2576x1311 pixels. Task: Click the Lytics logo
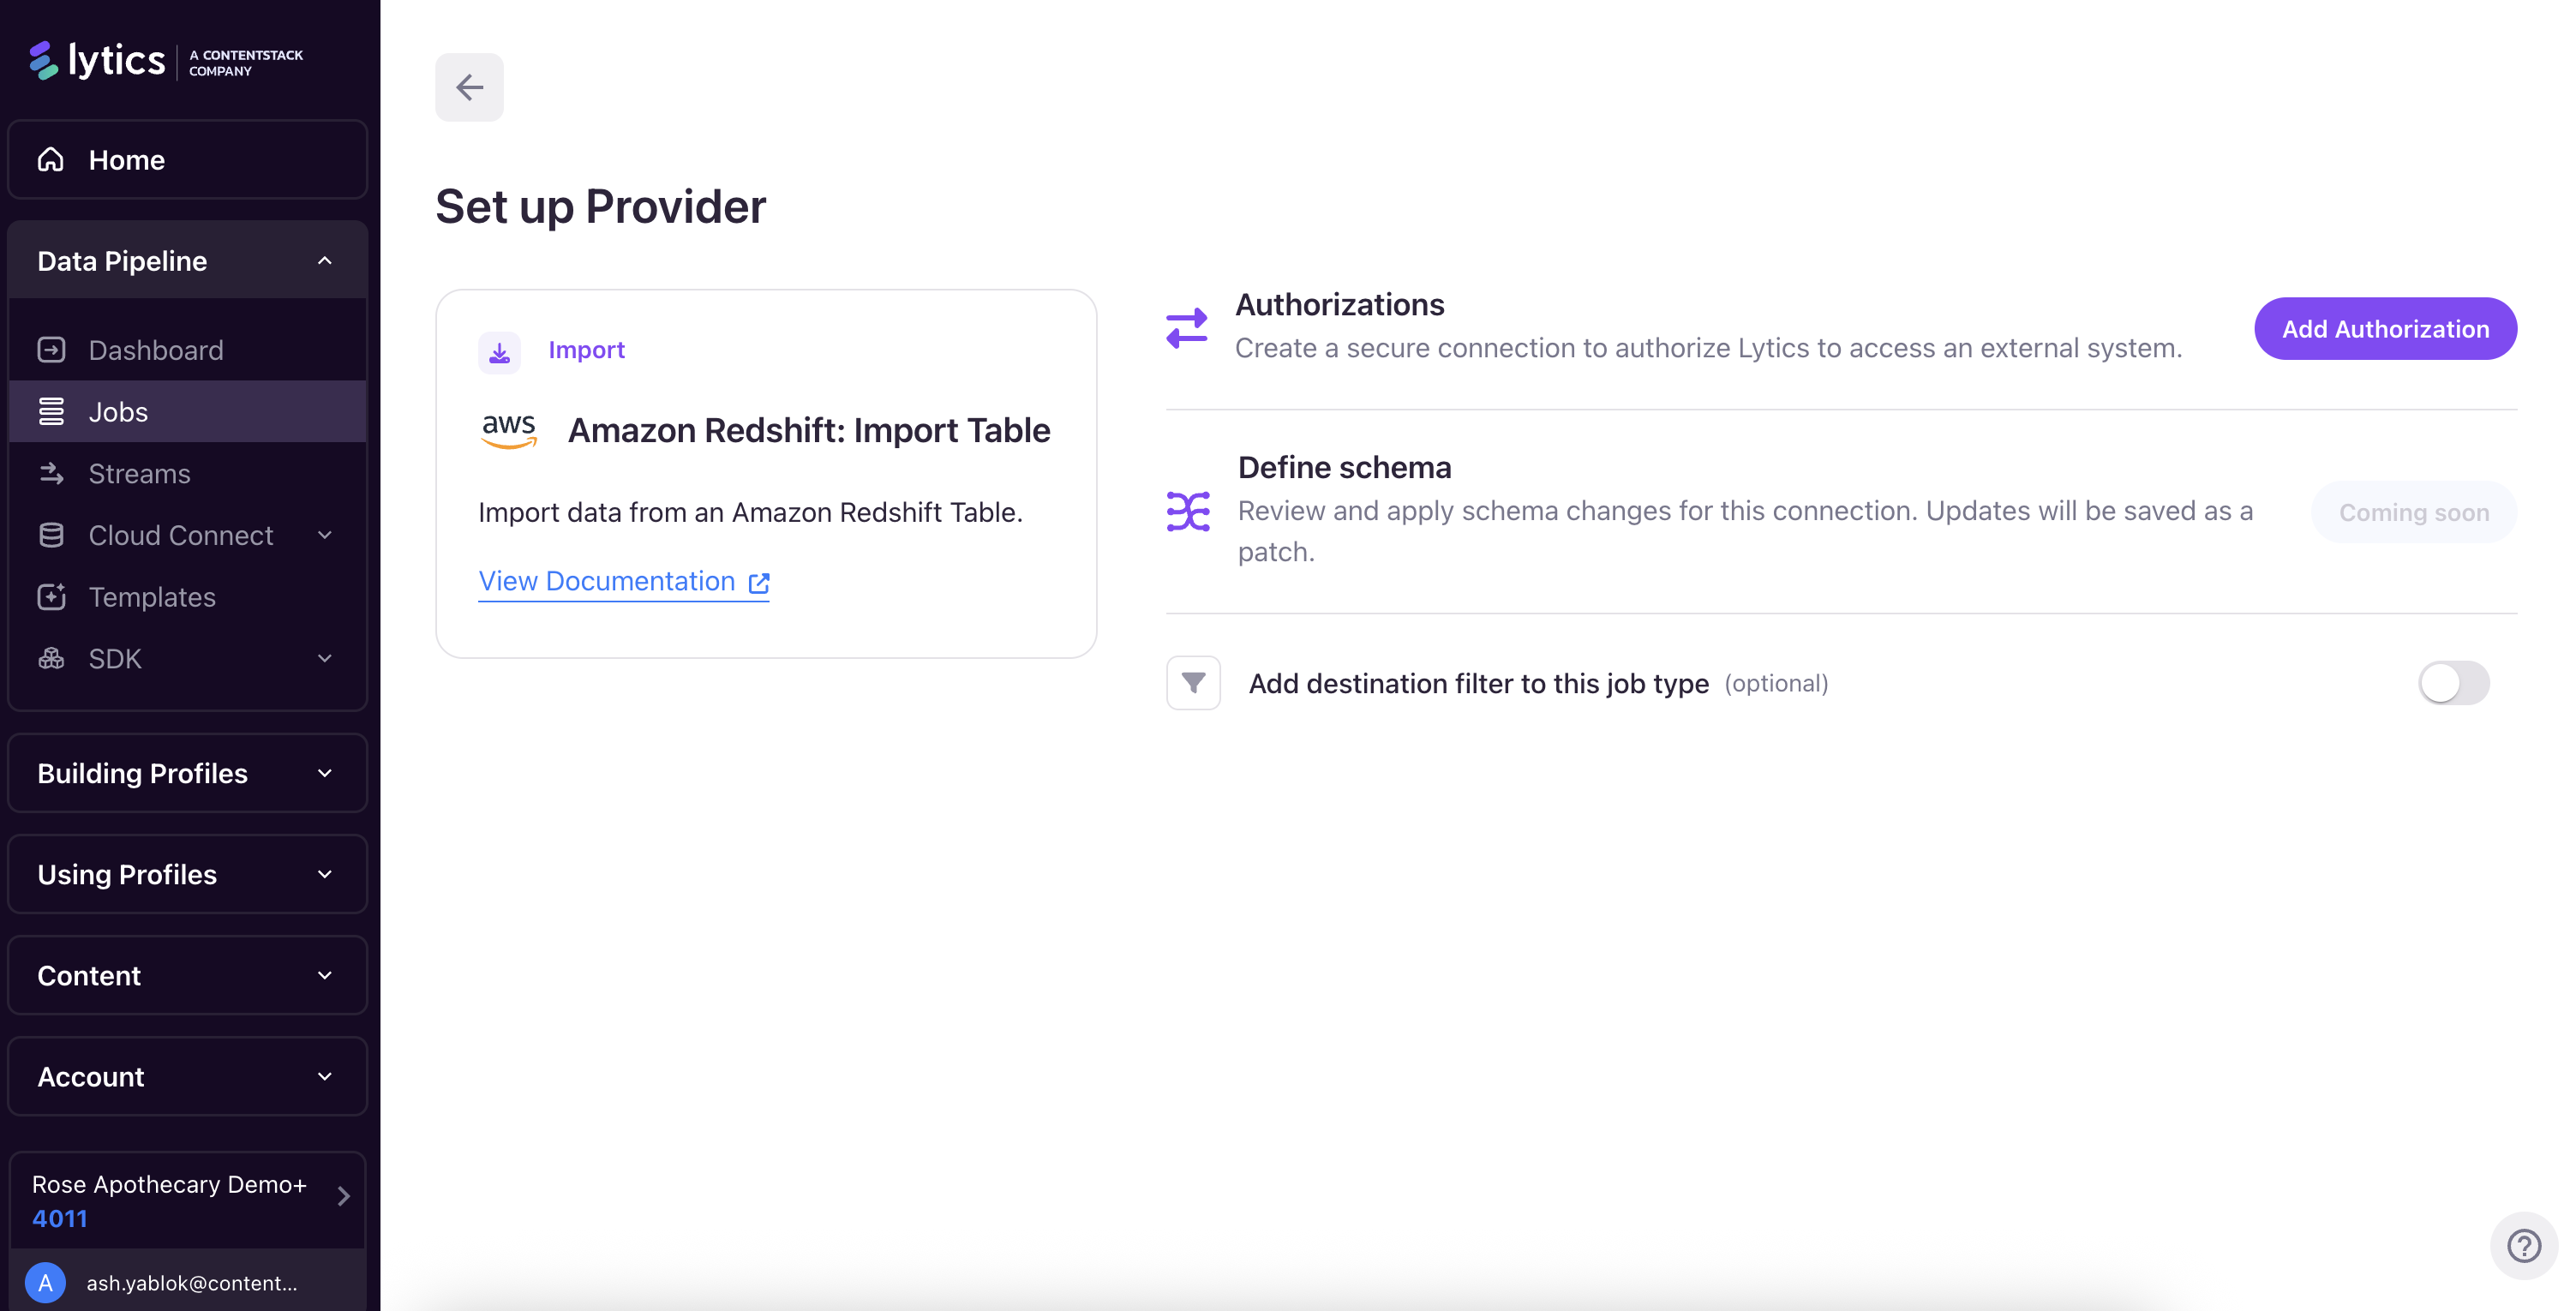pos(97,61)
